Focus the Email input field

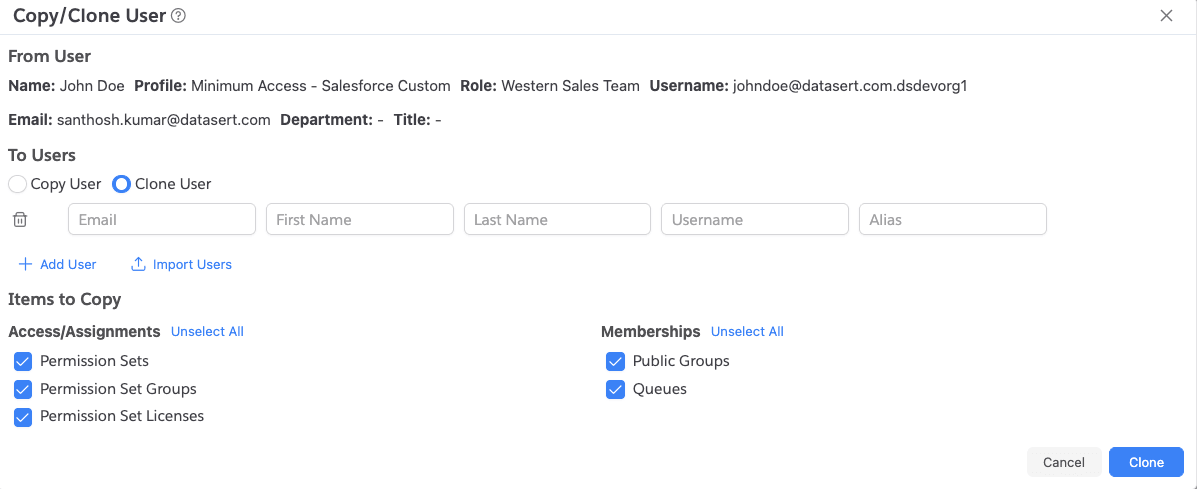click(162, 219)
